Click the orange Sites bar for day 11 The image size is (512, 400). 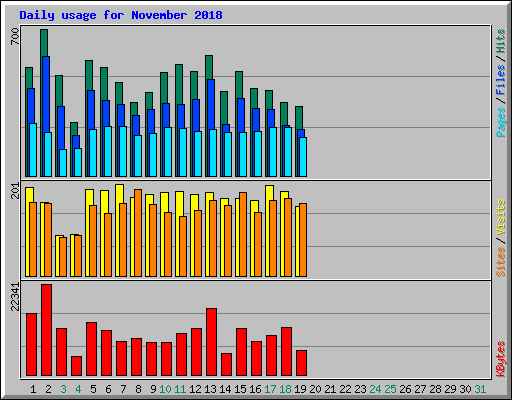(183, 246)
